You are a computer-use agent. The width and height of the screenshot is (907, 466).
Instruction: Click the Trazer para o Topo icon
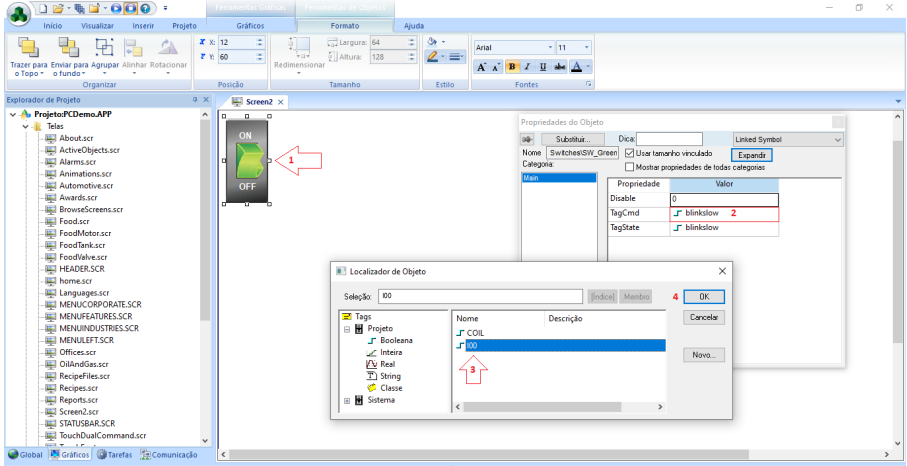(27, 47)
